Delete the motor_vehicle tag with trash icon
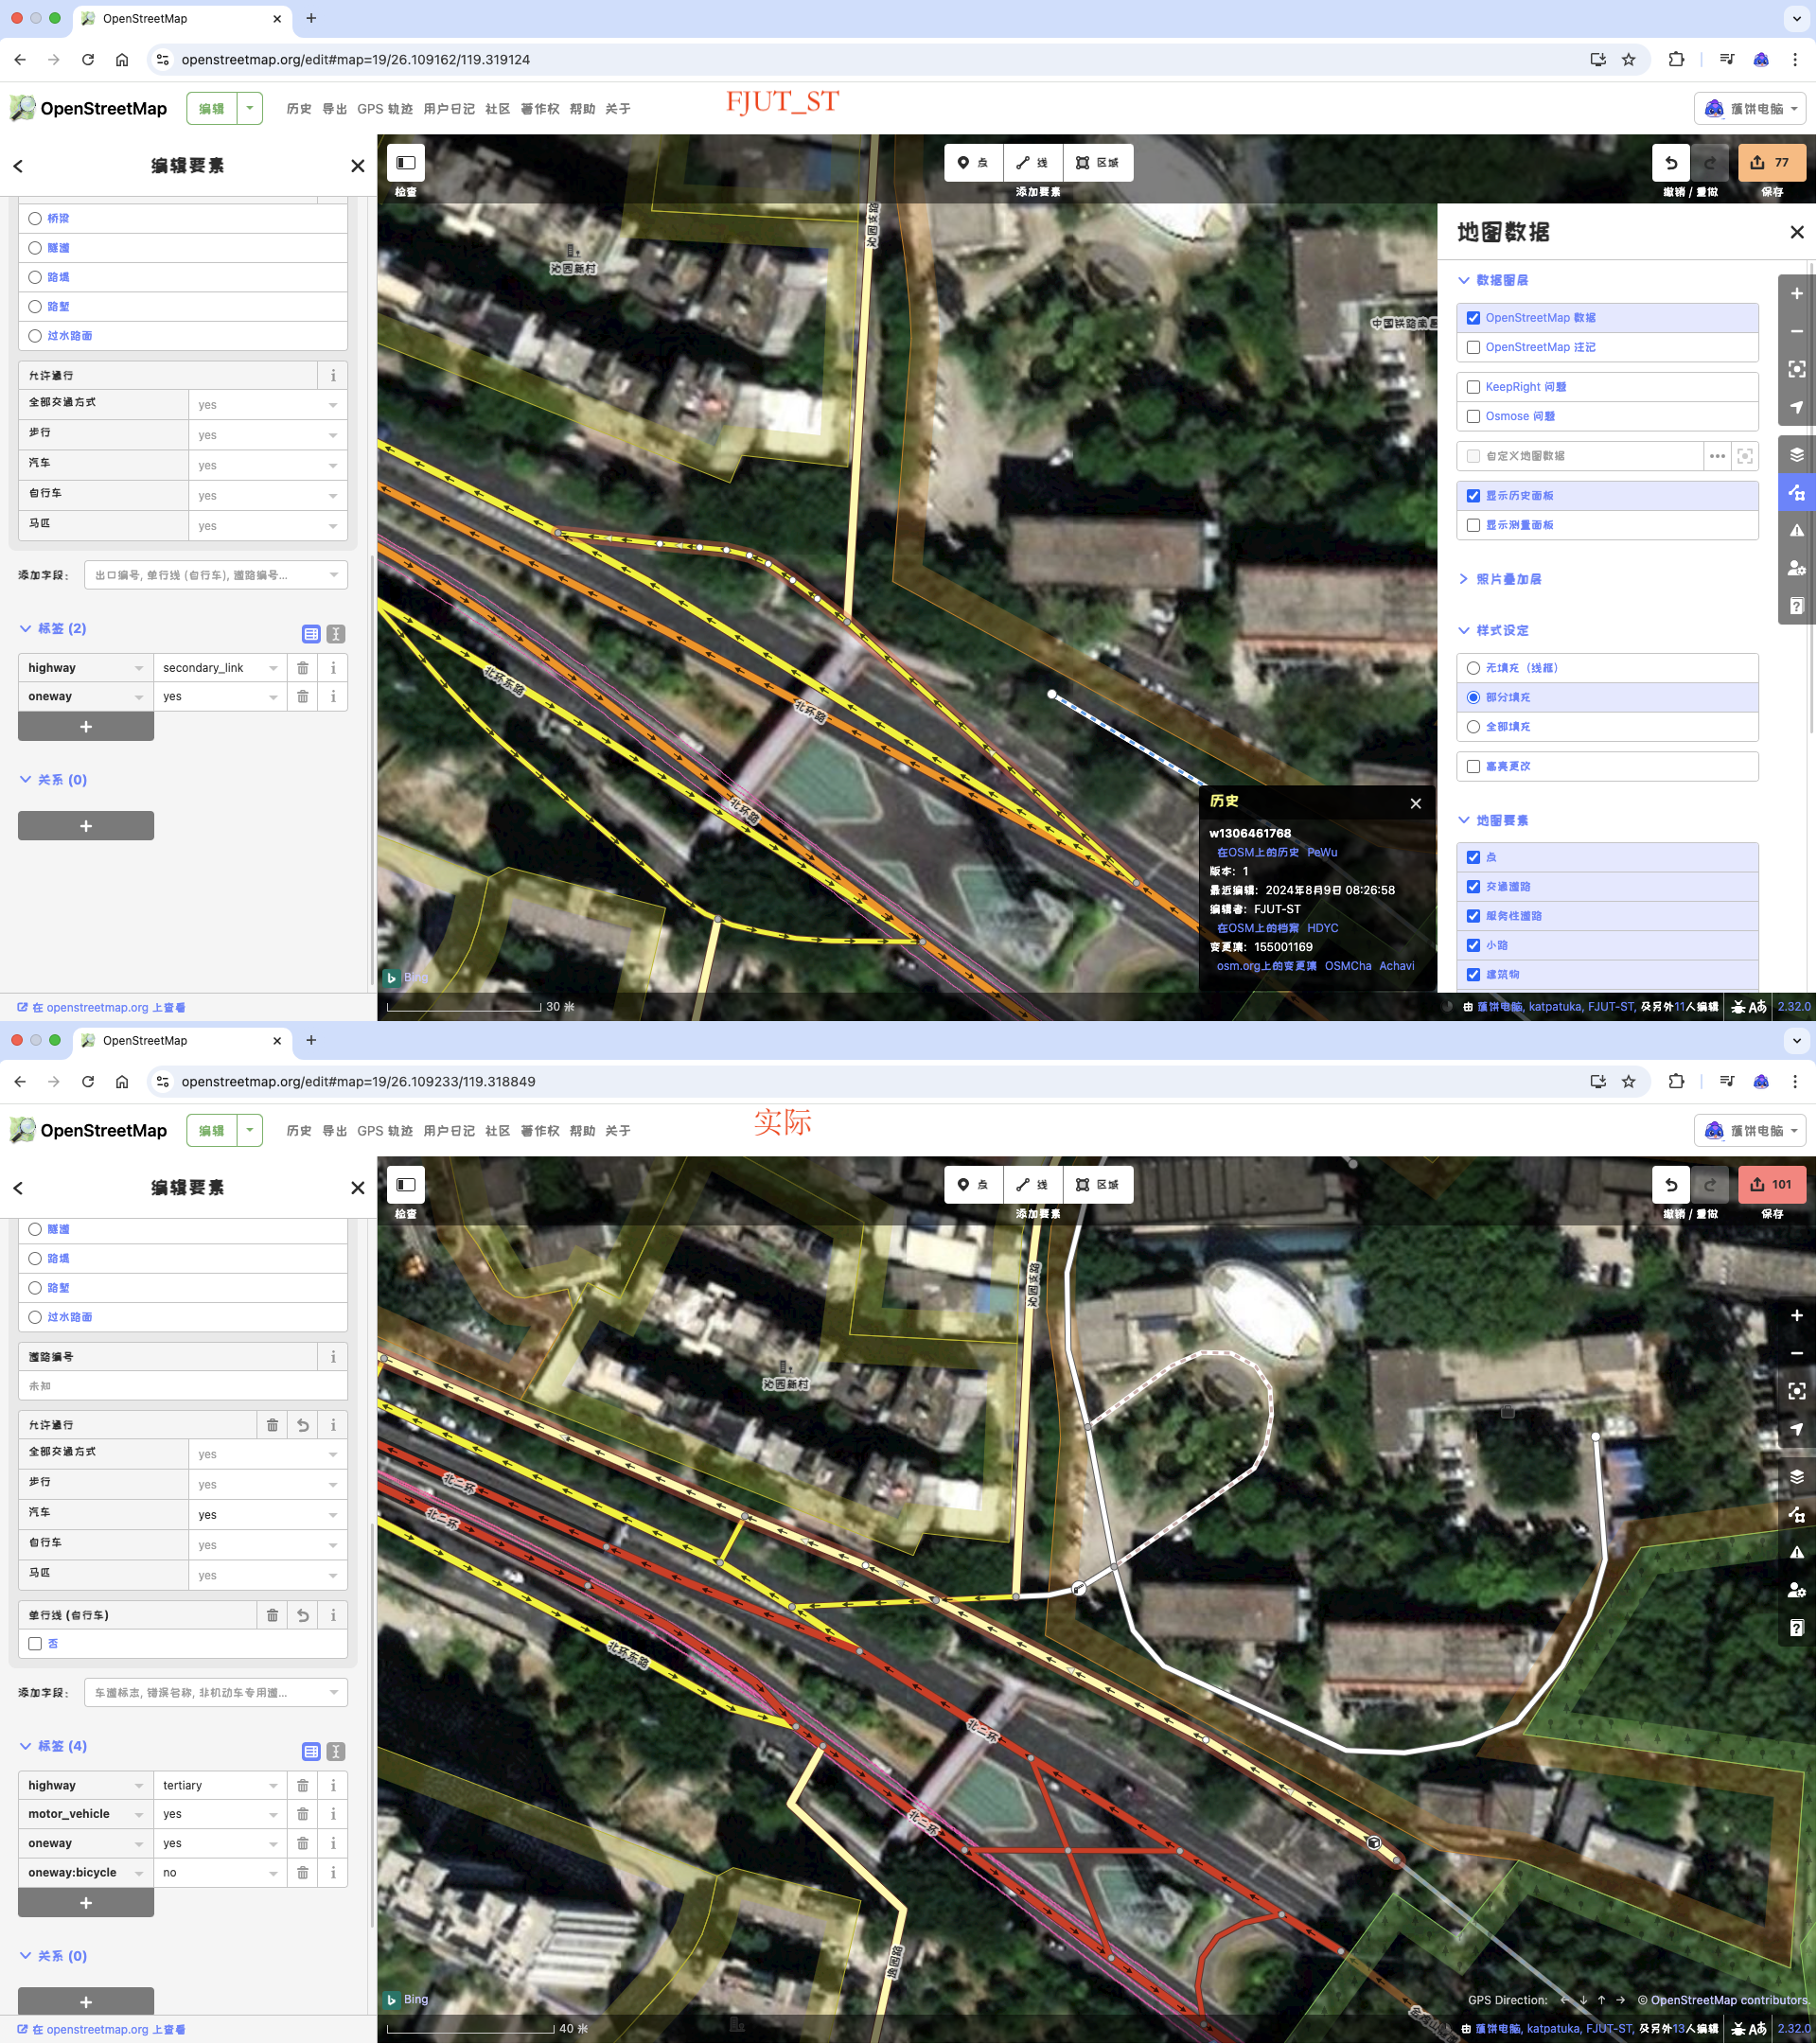The width and height of the screenshot is (1817, 2044). point(303,1815)
